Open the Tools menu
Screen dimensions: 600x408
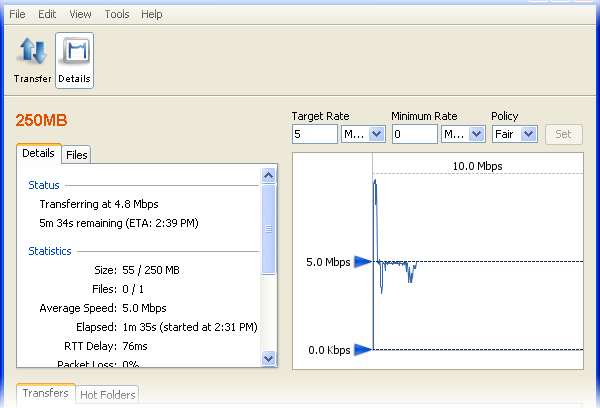[x=116, y=15]
